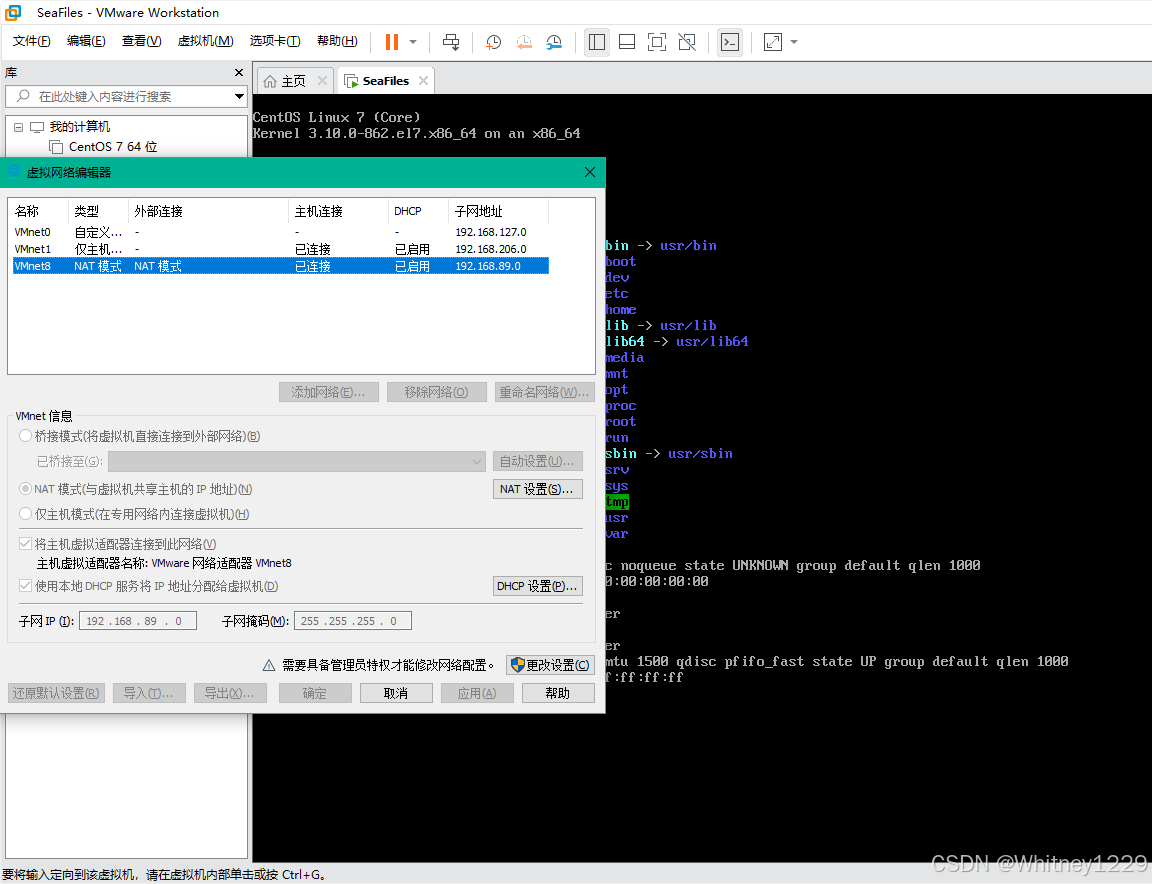This screenshot has height=884, width=1152.
Task: Open the 编辑(E) menu
Action: point(86,41)
